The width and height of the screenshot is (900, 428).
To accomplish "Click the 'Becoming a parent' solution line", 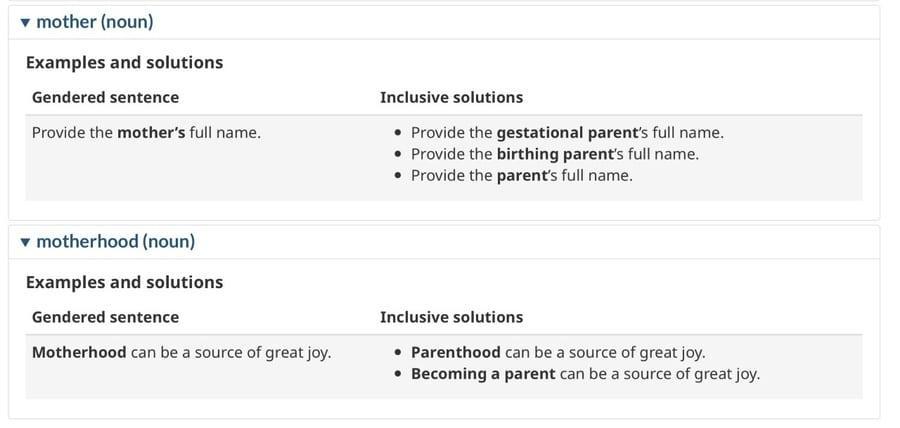I will click(585, 374).
